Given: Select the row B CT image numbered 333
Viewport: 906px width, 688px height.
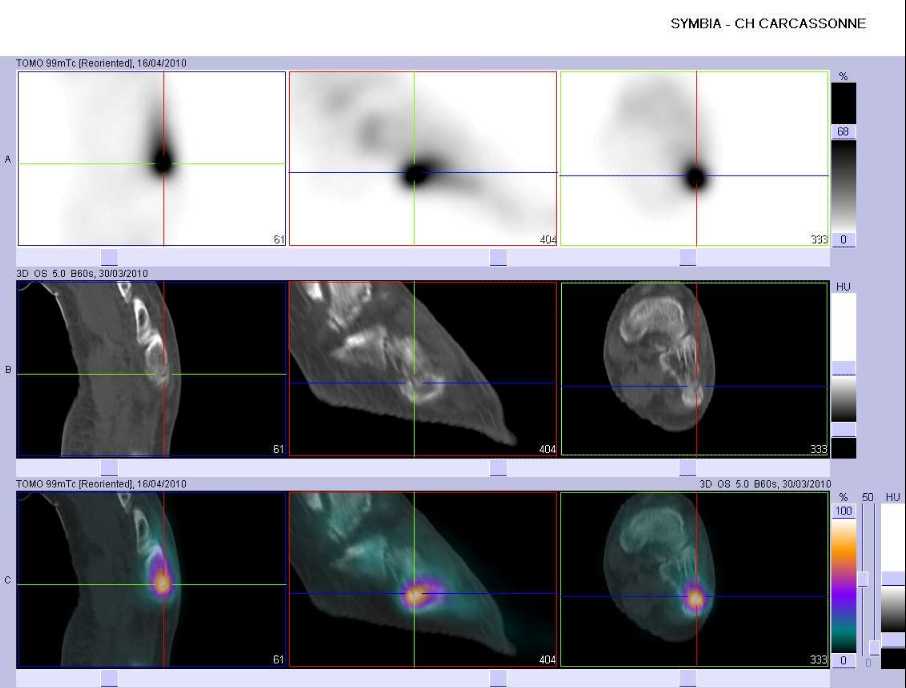Looking at the screenshot, I should (x=694, y=369).
